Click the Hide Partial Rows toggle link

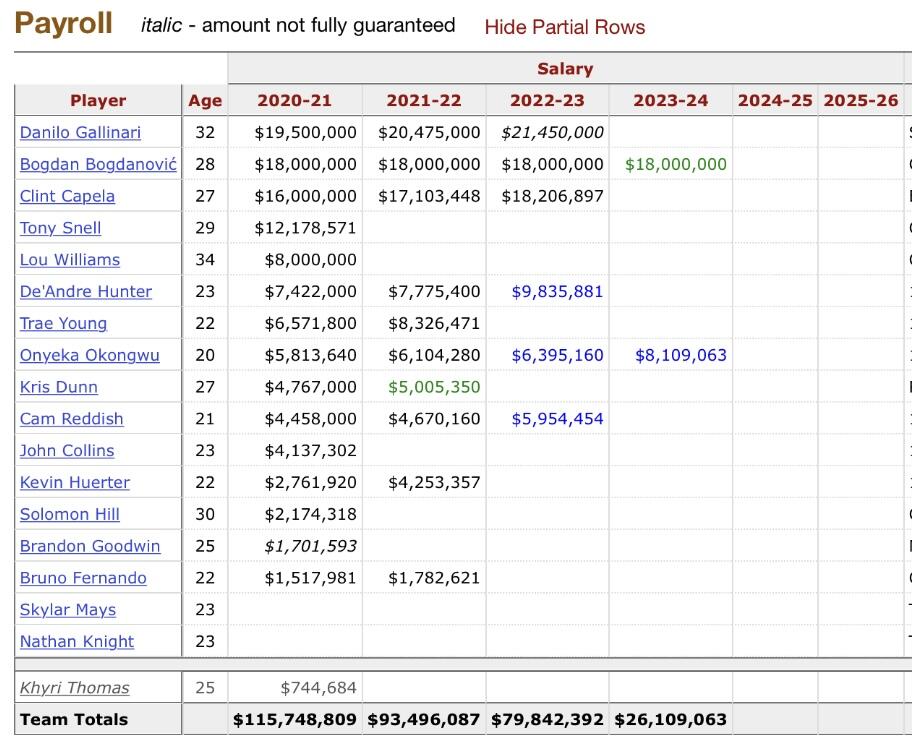pyautogui.click(x=564, y=27)
